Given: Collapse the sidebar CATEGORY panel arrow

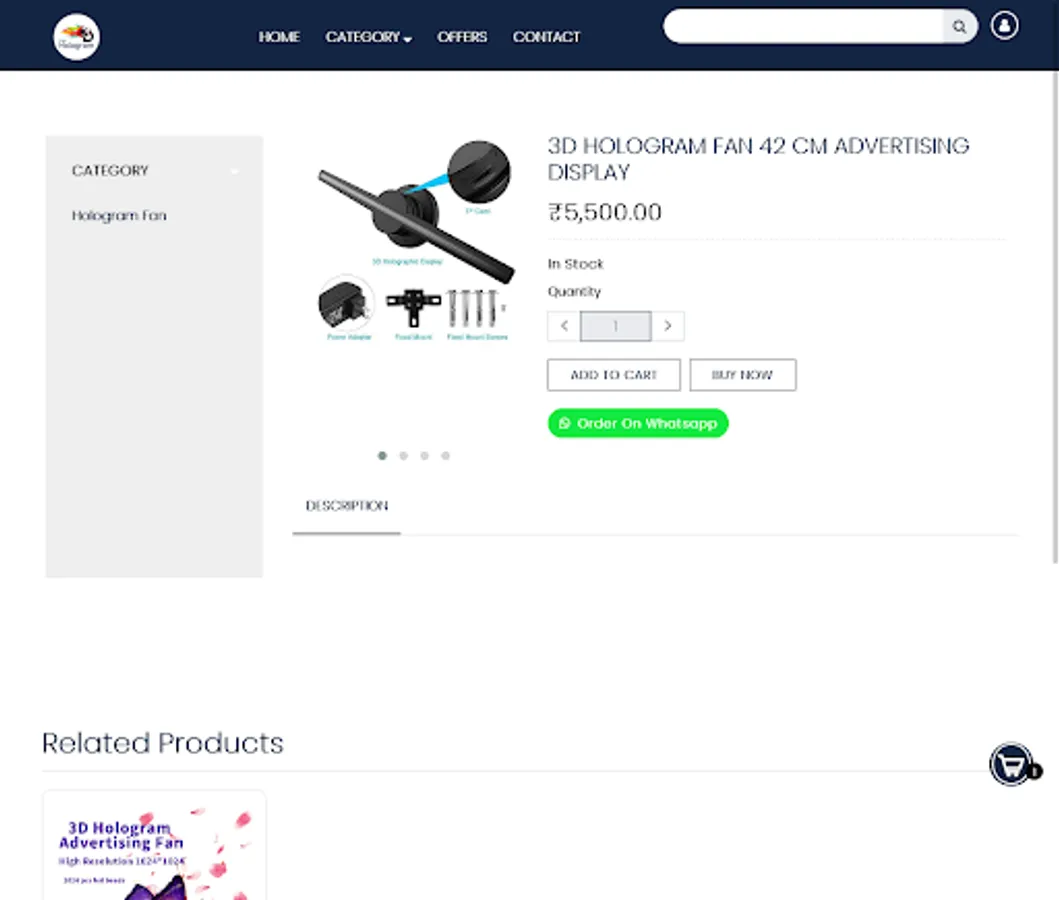Looking at the screenshot, I should pyautogui.click(x=234, y=171).
